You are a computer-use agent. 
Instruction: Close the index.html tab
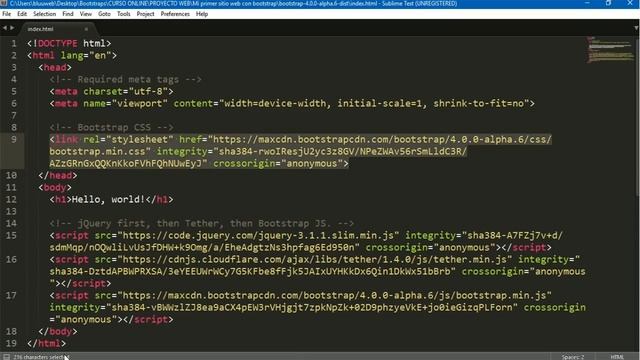[x=86, y=29]
